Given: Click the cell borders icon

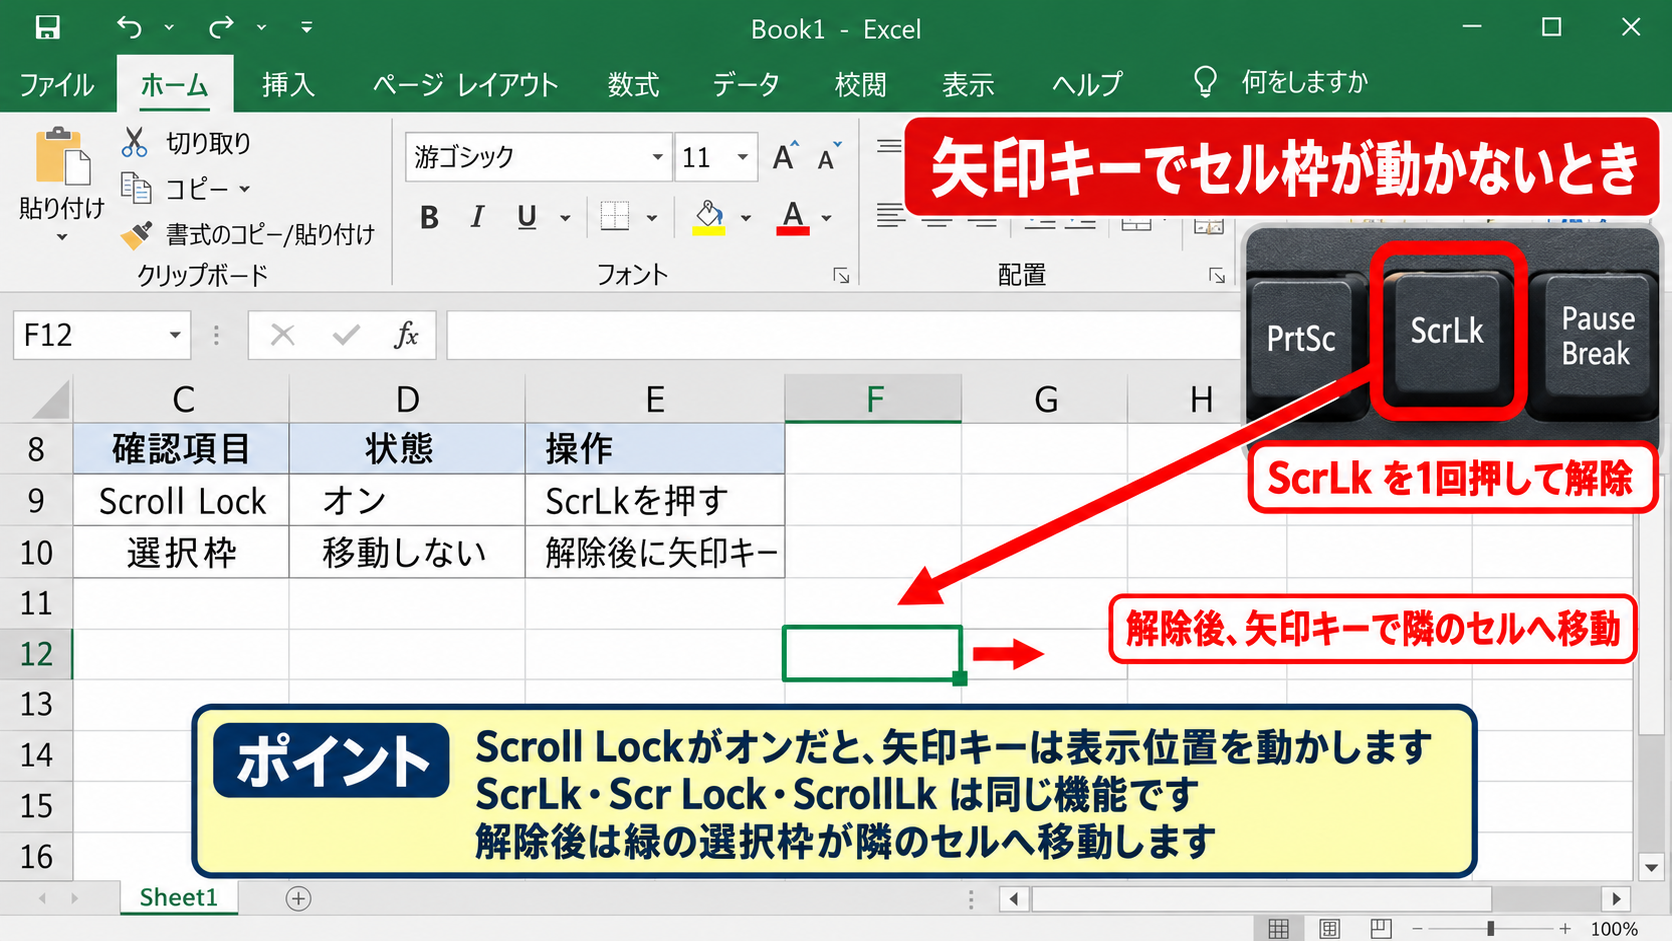Looking at the screenshot, I should (x=614, y=216).
